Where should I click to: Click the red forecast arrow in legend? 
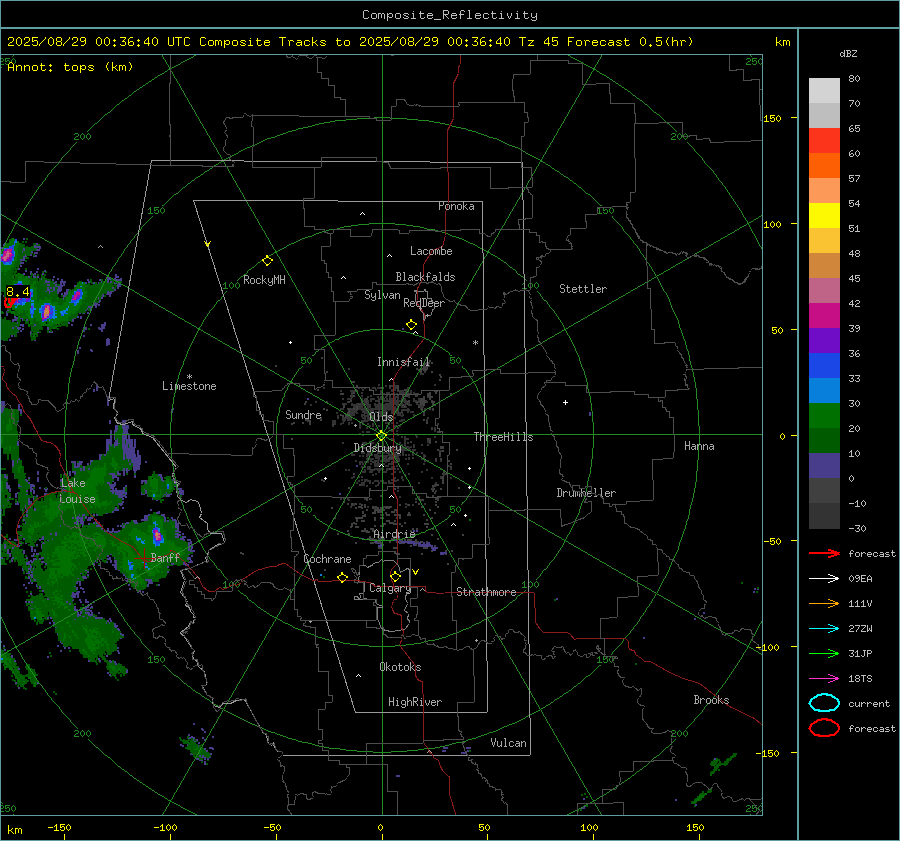coord(824,553)
